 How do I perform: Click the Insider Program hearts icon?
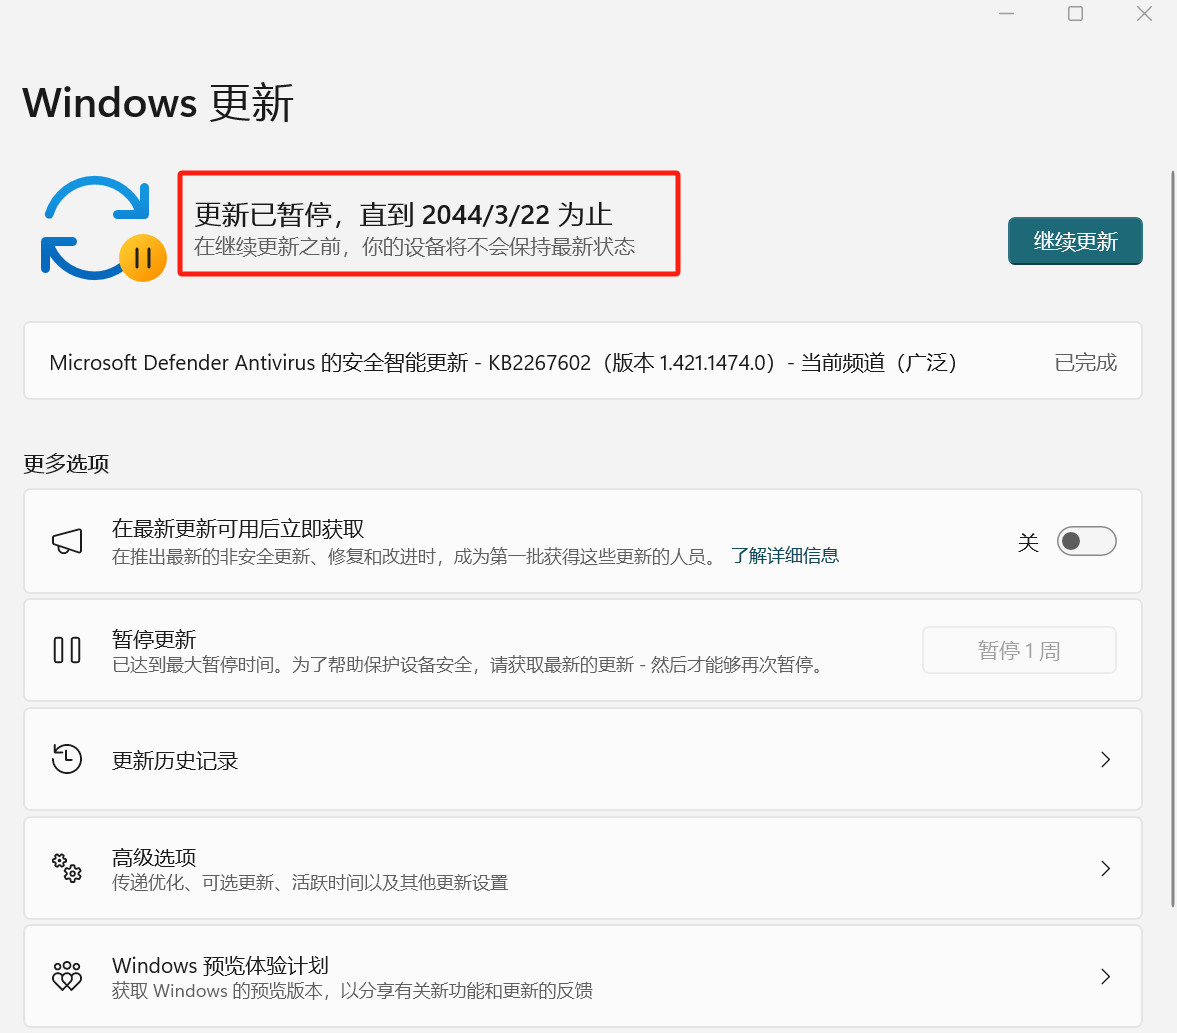(x=67, y=976)
